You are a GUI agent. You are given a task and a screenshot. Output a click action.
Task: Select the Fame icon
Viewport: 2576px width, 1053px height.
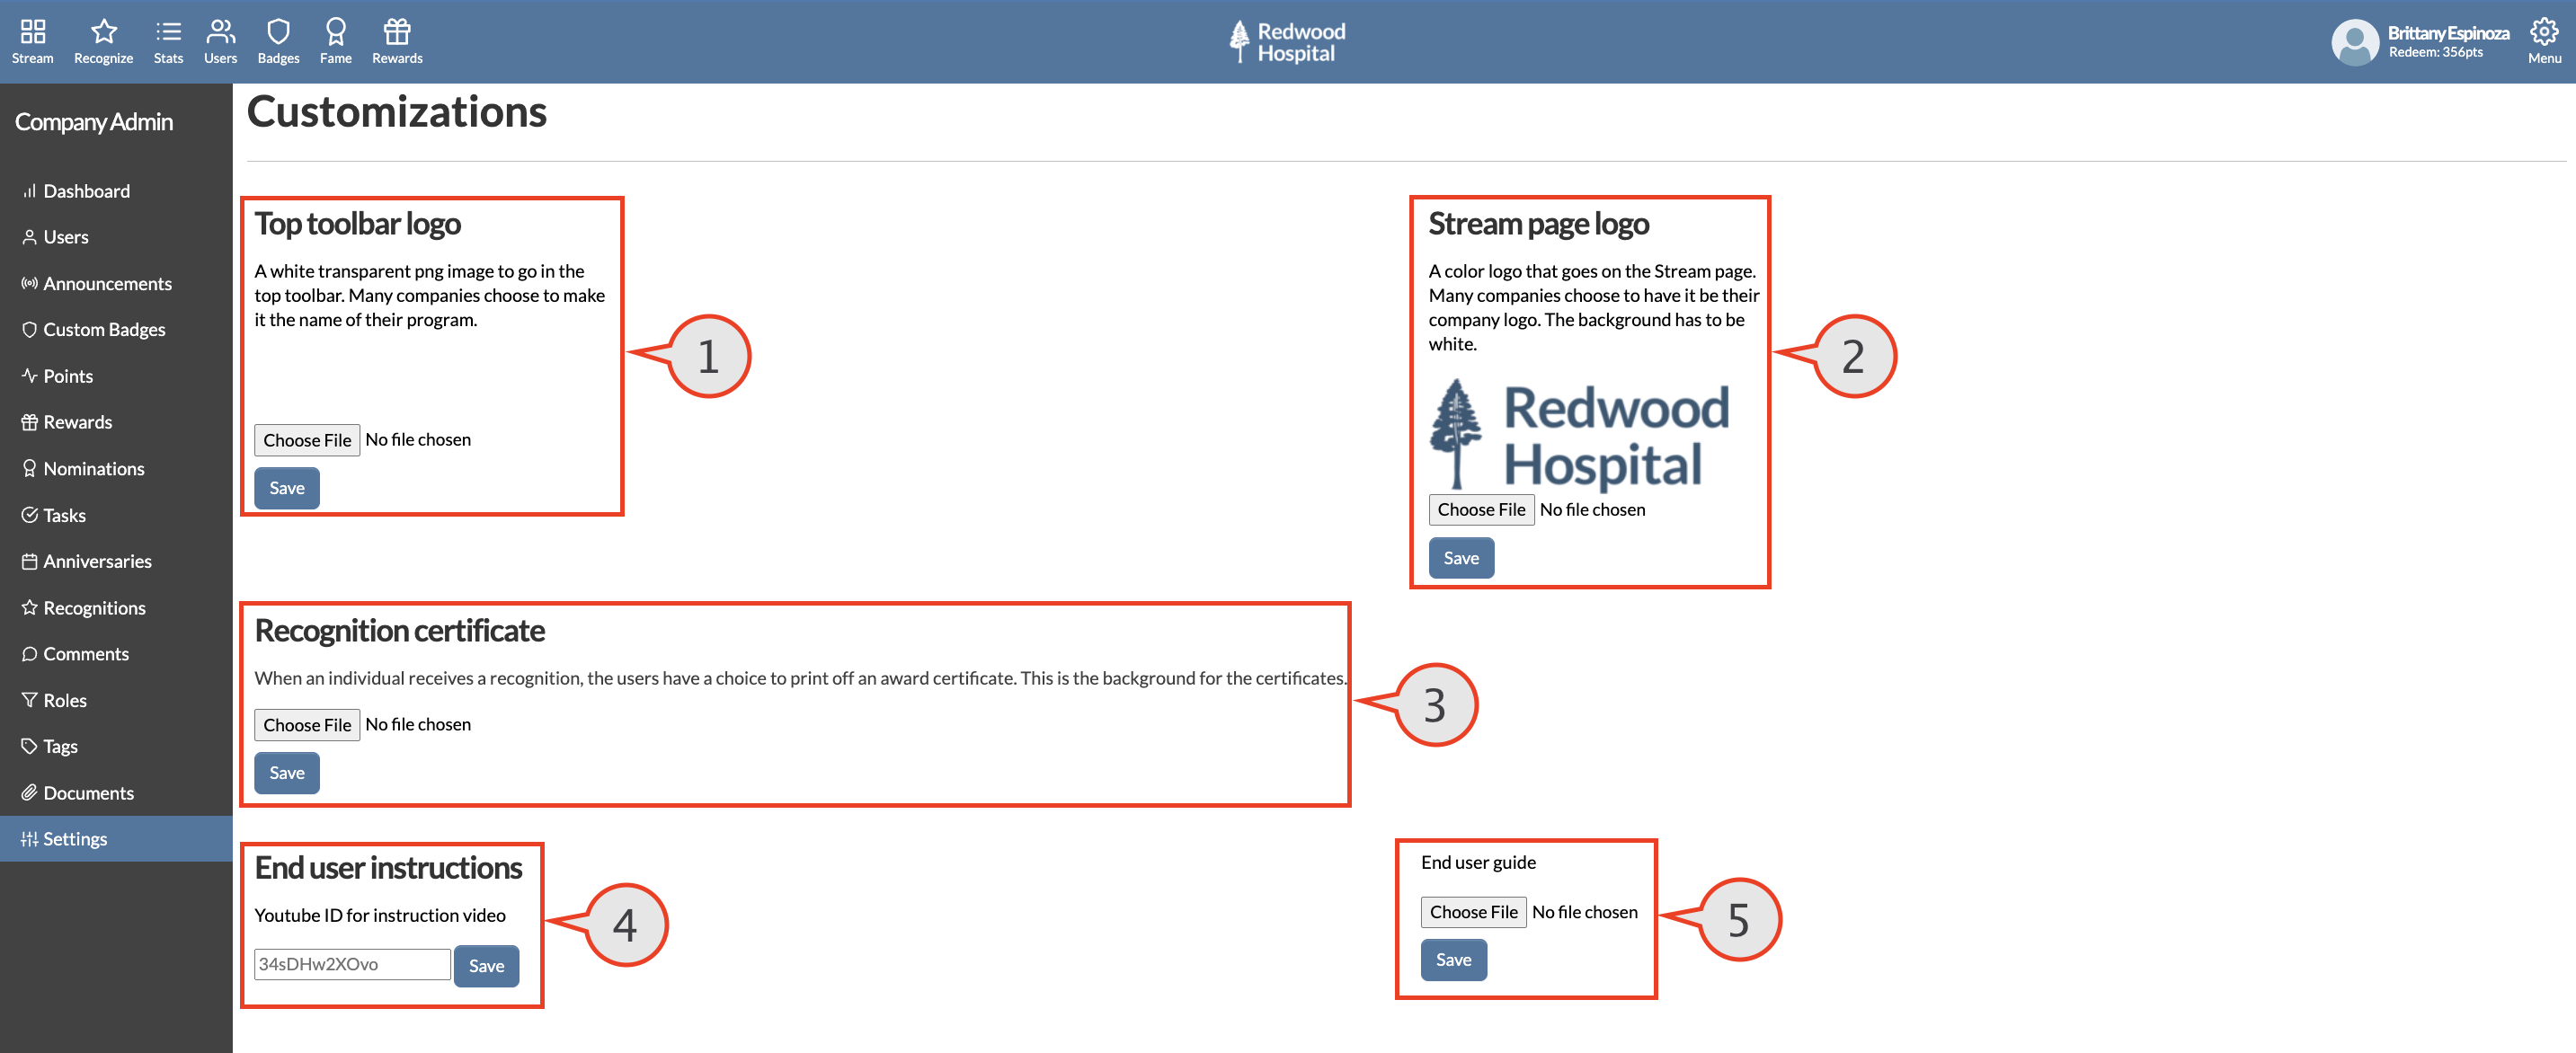335,40
